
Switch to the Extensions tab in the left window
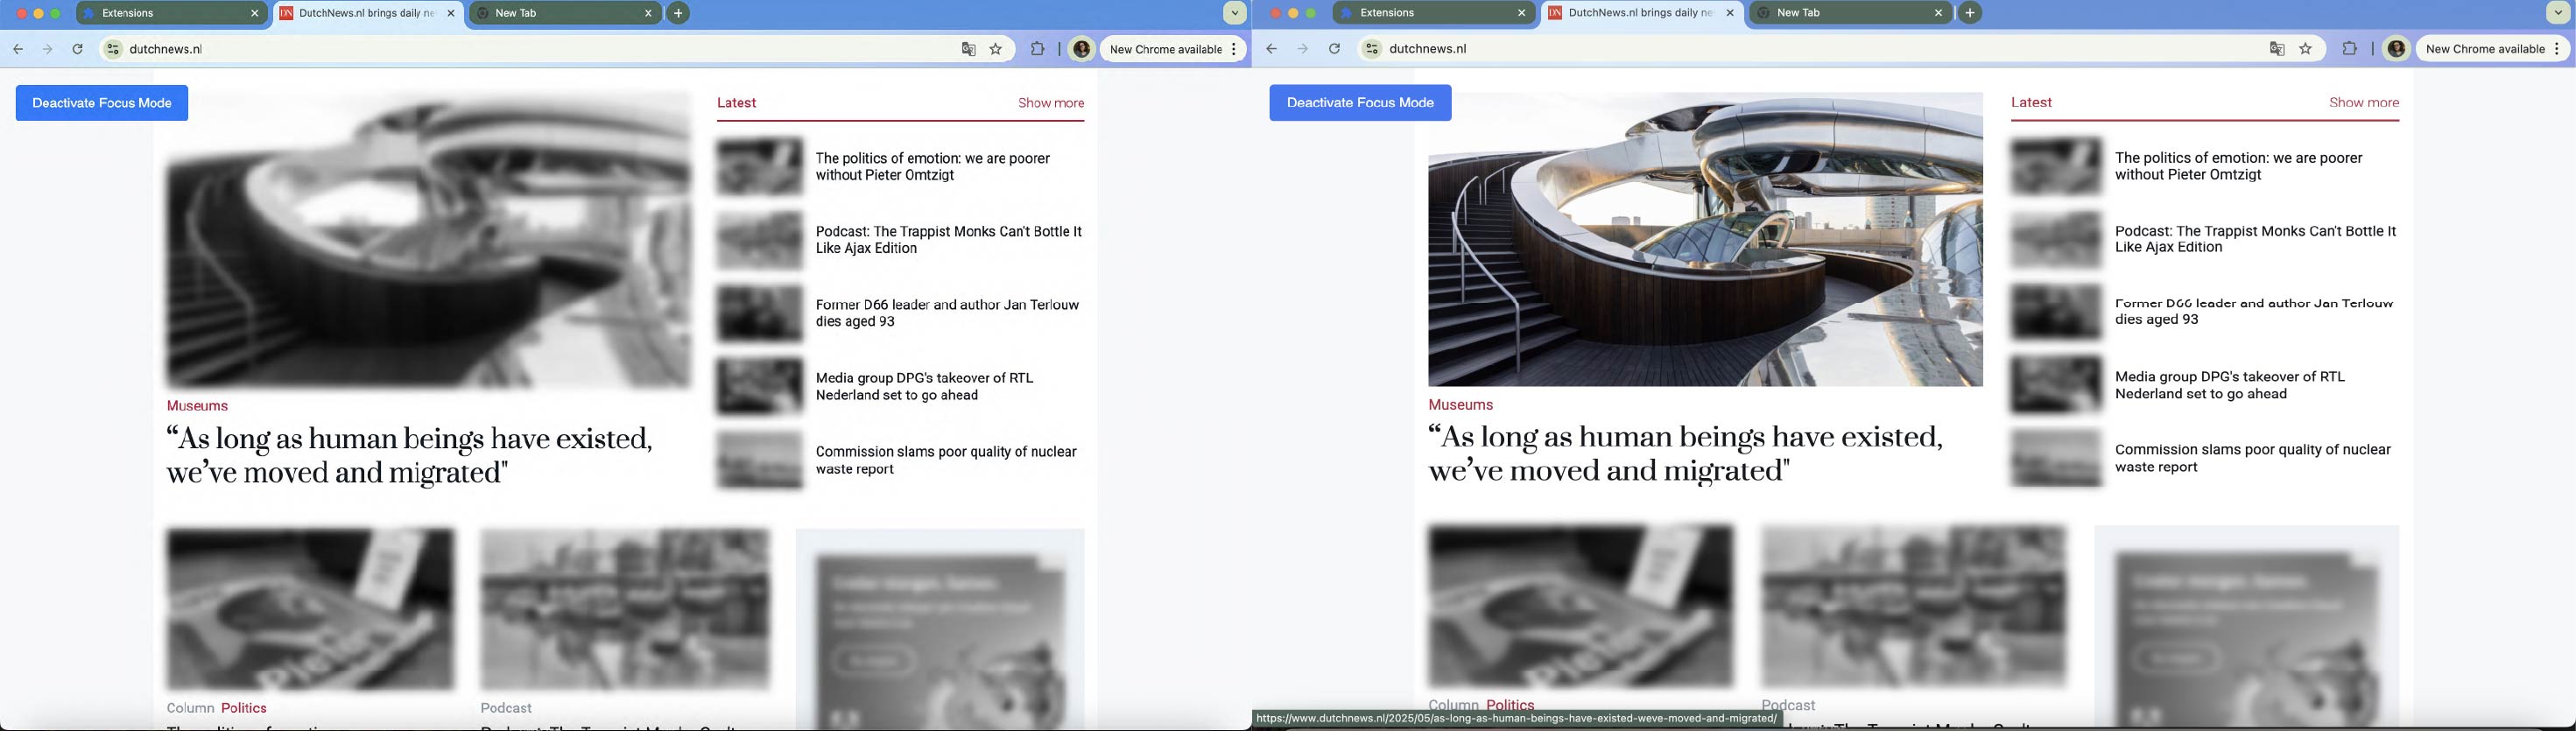165,13
